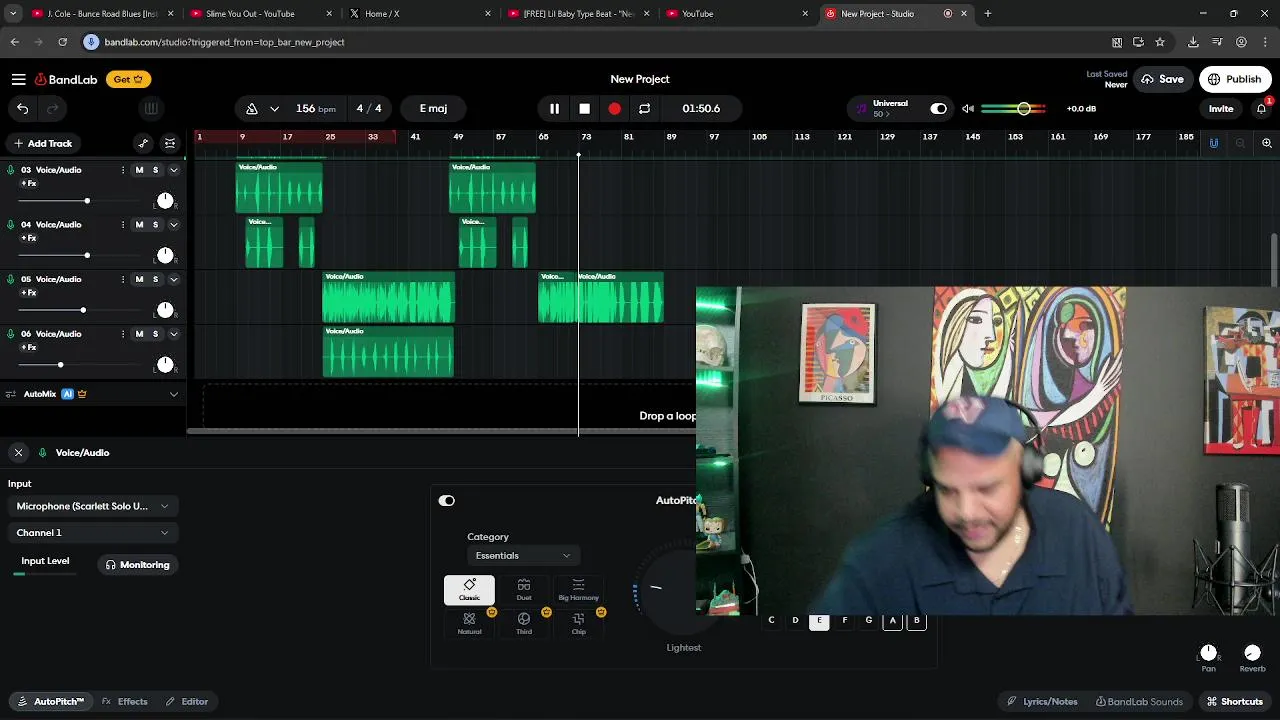Solo track 03 Voice/Audio

155,170
